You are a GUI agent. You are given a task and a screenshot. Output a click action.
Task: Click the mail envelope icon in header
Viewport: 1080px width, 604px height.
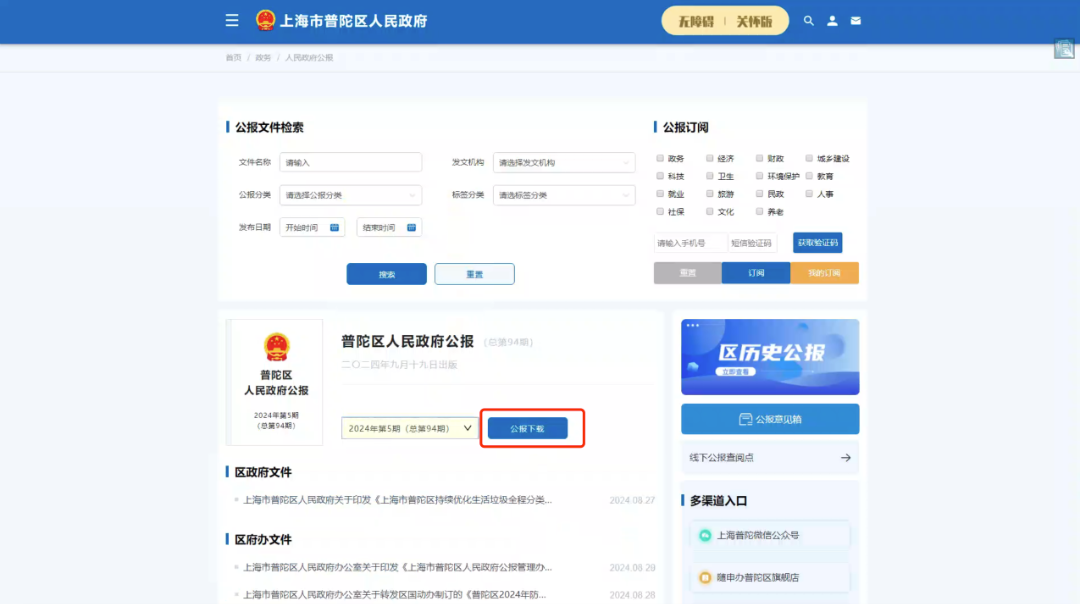(x=856, y=20)
